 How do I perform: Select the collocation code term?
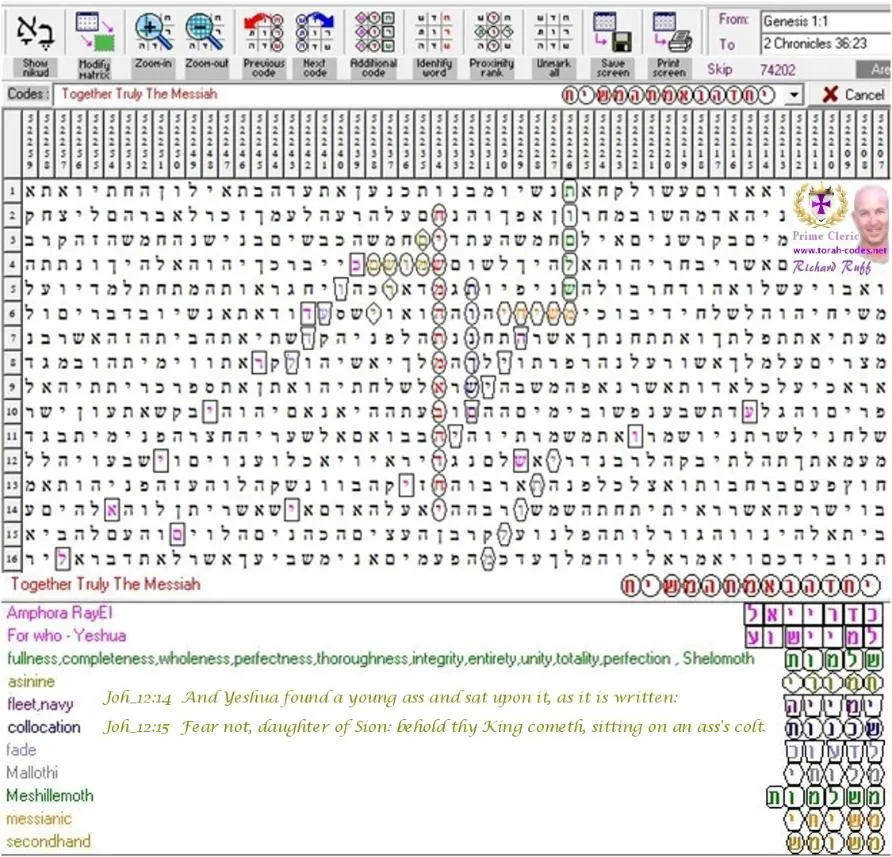point(43,727)
